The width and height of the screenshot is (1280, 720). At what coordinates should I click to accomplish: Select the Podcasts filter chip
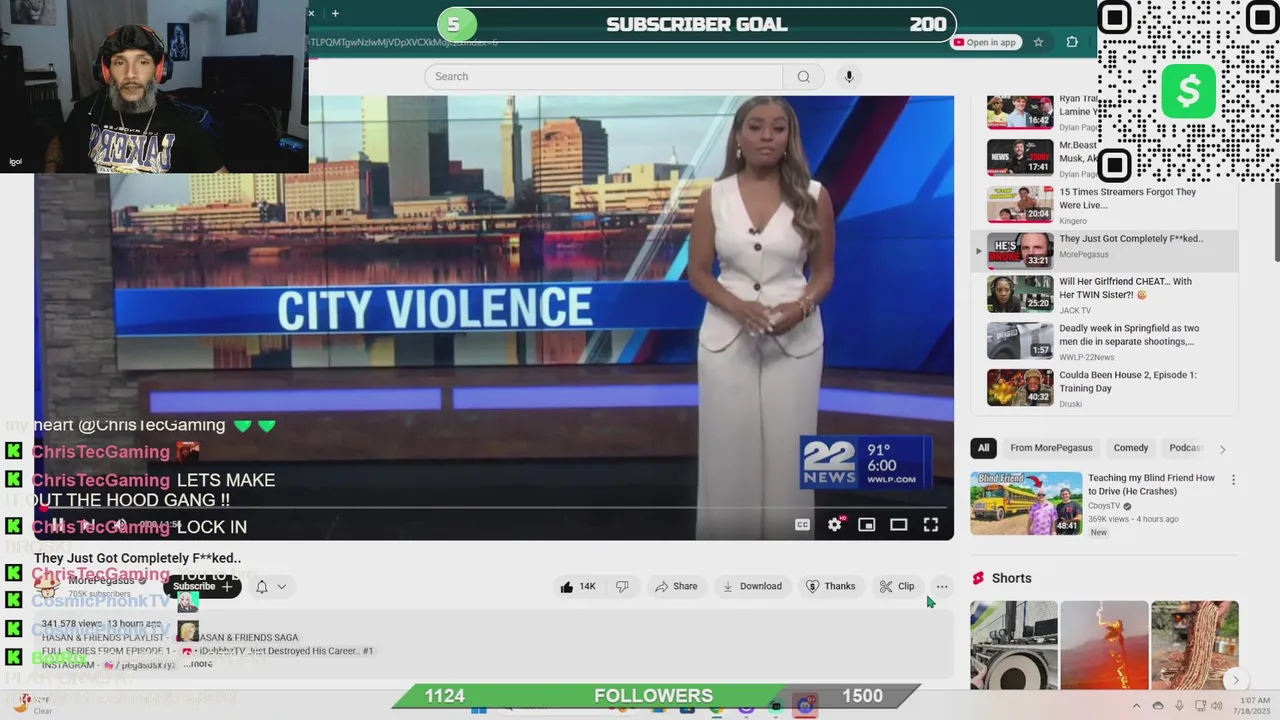click(1185, 448)
